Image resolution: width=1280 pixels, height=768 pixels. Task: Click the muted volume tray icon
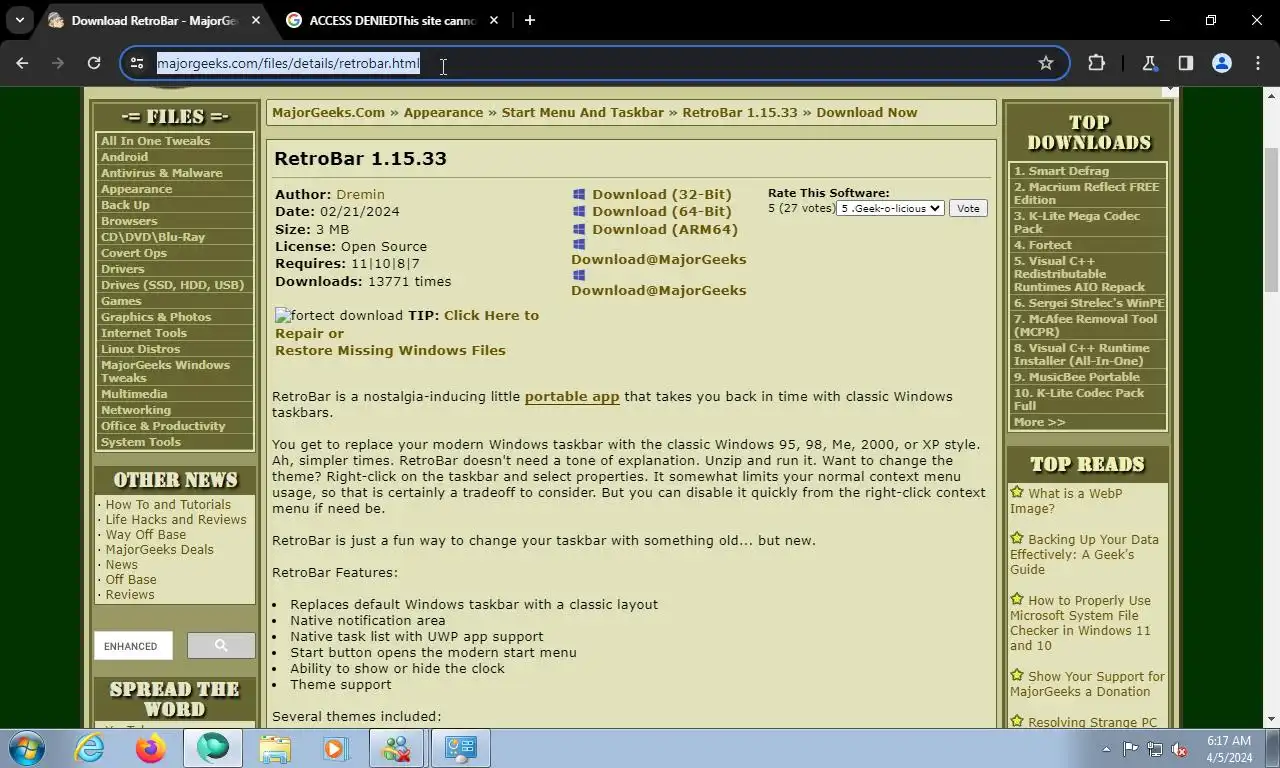pos(1179,749)
